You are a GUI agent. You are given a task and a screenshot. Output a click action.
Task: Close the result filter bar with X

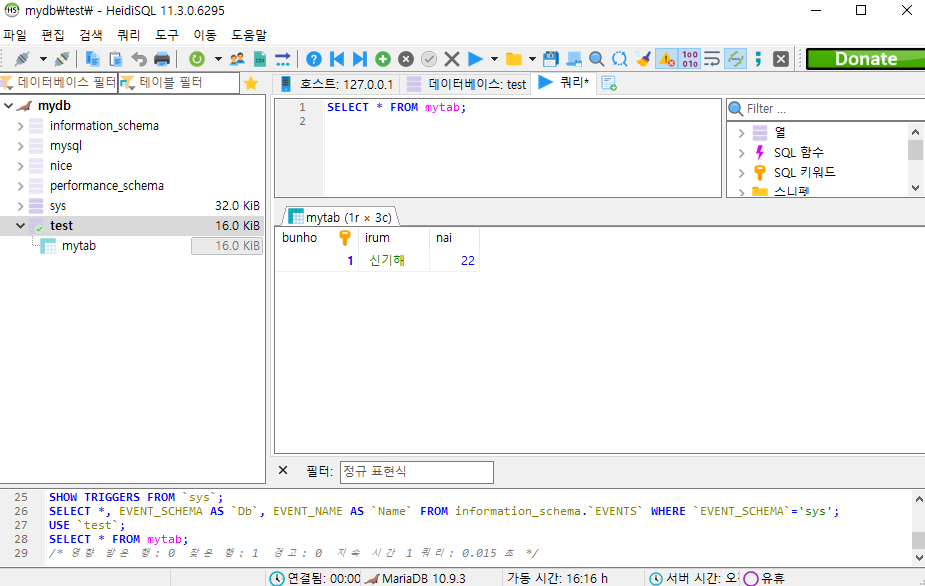point(283,470)
